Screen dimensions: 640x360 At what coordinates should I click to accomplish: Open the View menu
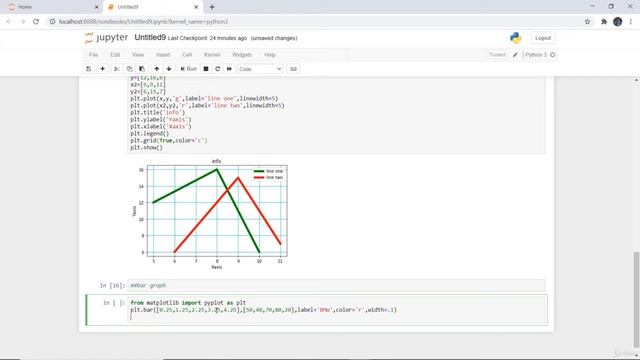point(138,55)
